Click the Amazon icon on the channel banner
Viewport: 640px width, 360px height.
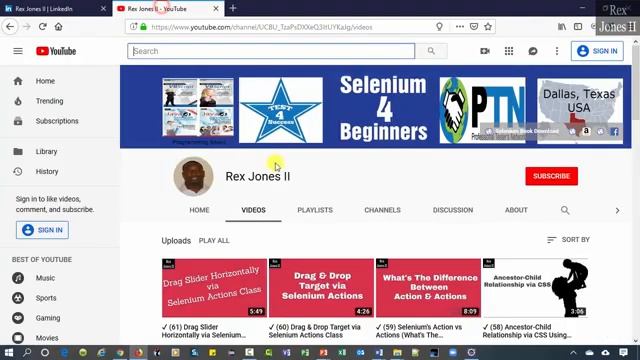coord(586,131)
